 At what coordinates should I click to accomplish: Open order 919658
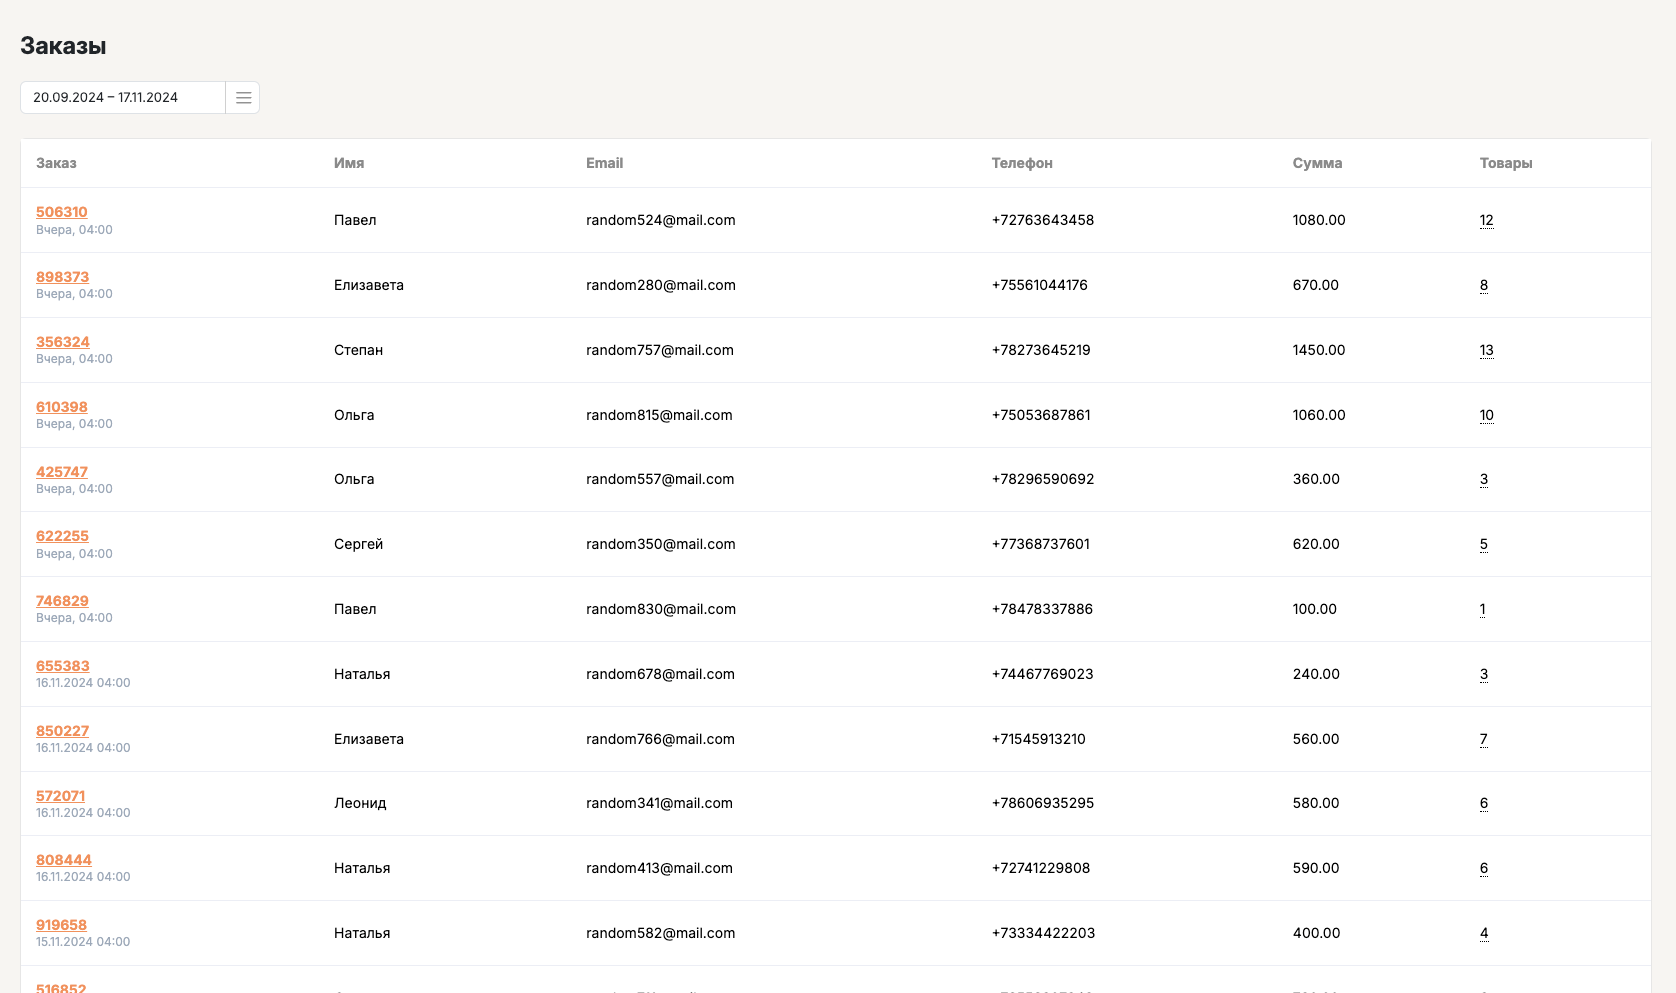(61, 925)
